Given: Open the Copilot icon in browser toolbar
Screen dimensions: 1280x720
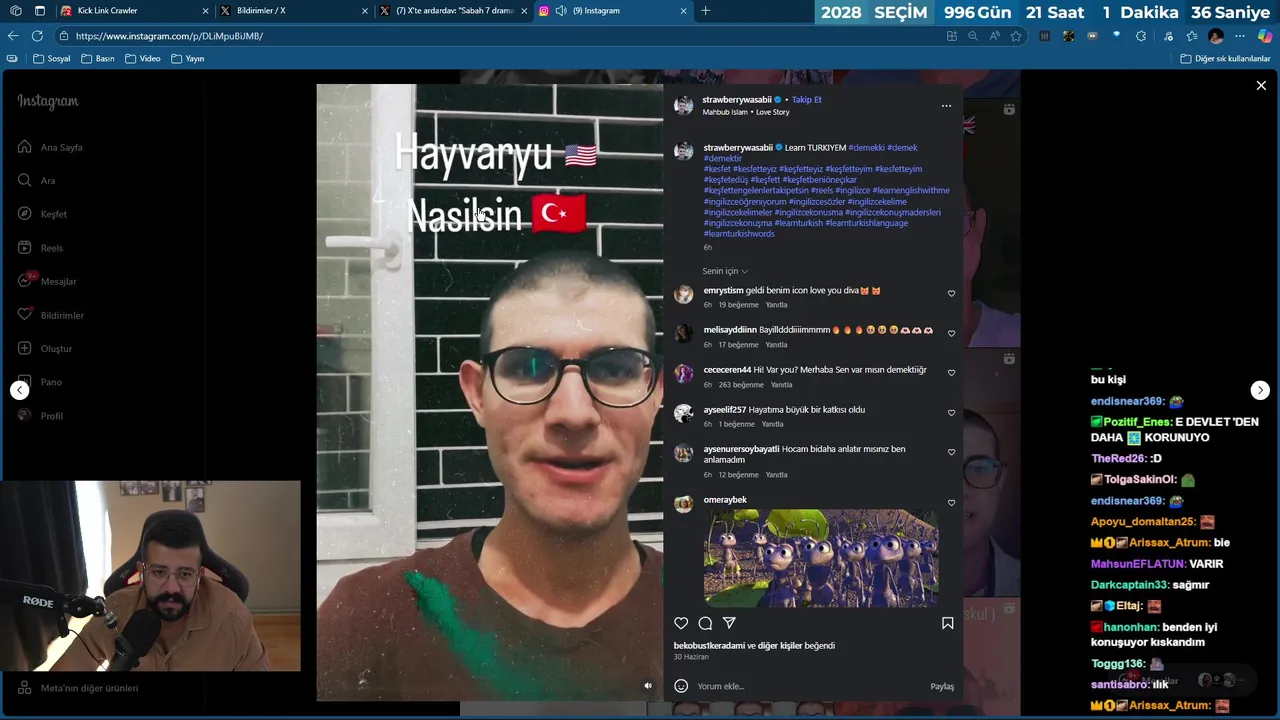Looking at the screenshot, I should point(1265,36).
